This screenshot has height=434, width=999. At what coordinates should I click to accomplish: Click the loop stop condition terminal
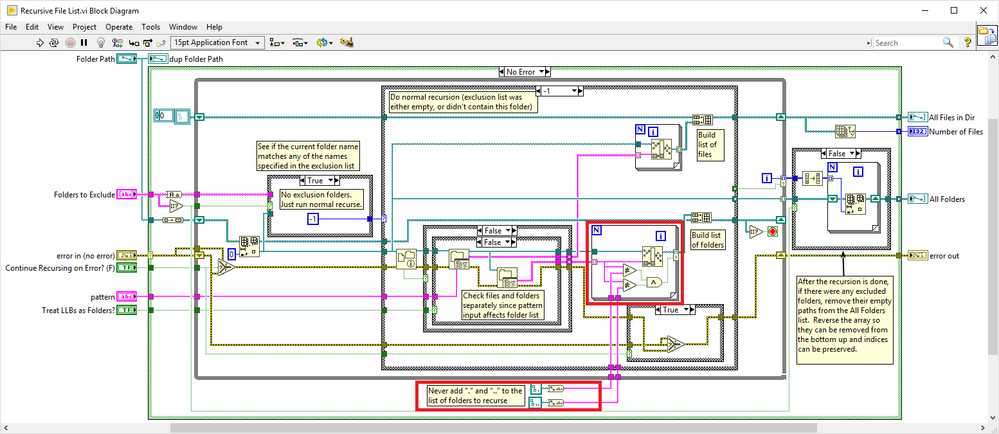click(771, 231)
